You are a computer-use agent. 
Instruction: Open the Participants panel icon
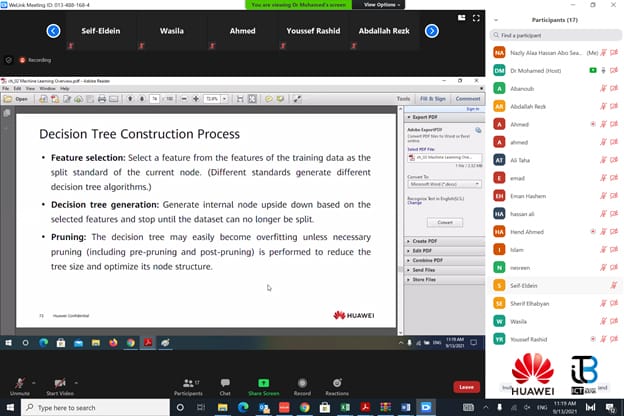point(188,383)
